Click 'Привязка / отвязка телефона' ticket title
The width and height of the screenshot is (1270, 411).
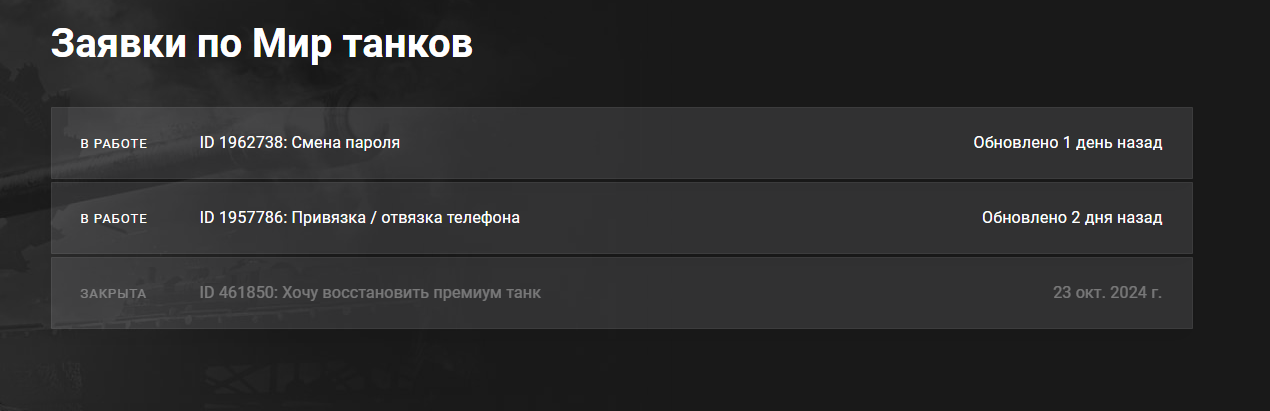point(406,218)
